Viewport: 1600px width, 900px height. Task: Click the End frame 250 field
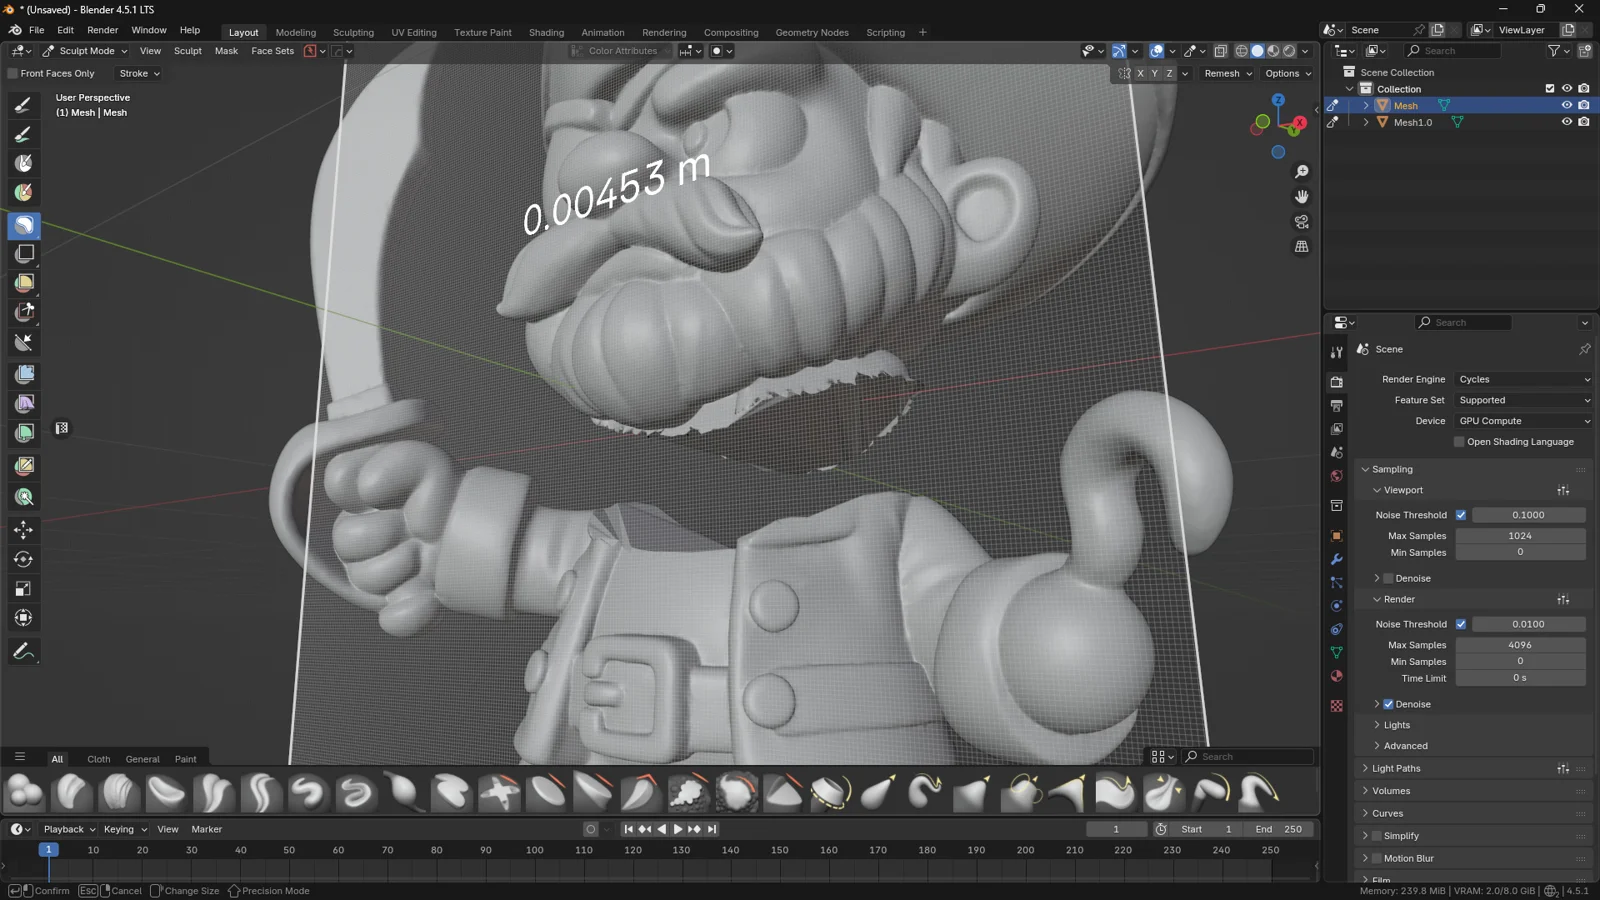point(1279,829)
